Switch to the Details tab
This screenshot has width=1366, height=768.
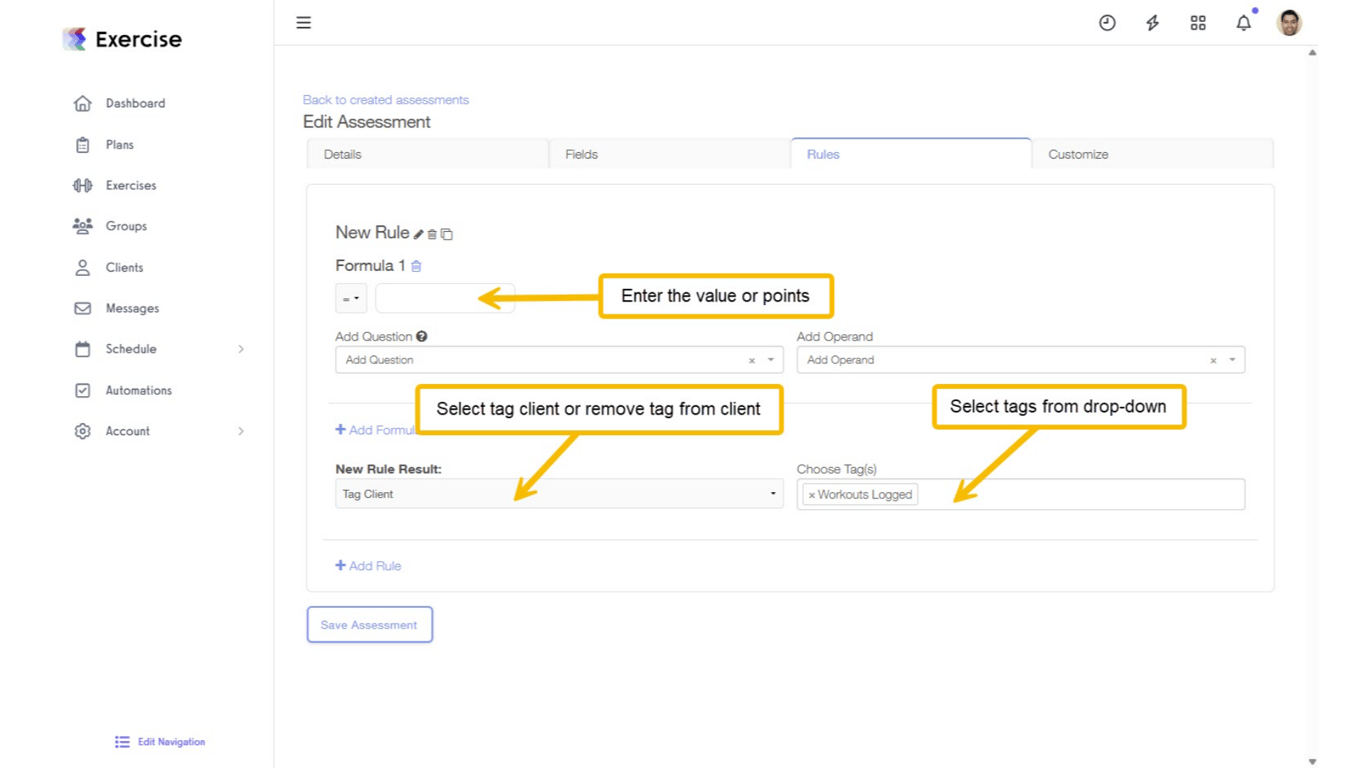(343, 154)
